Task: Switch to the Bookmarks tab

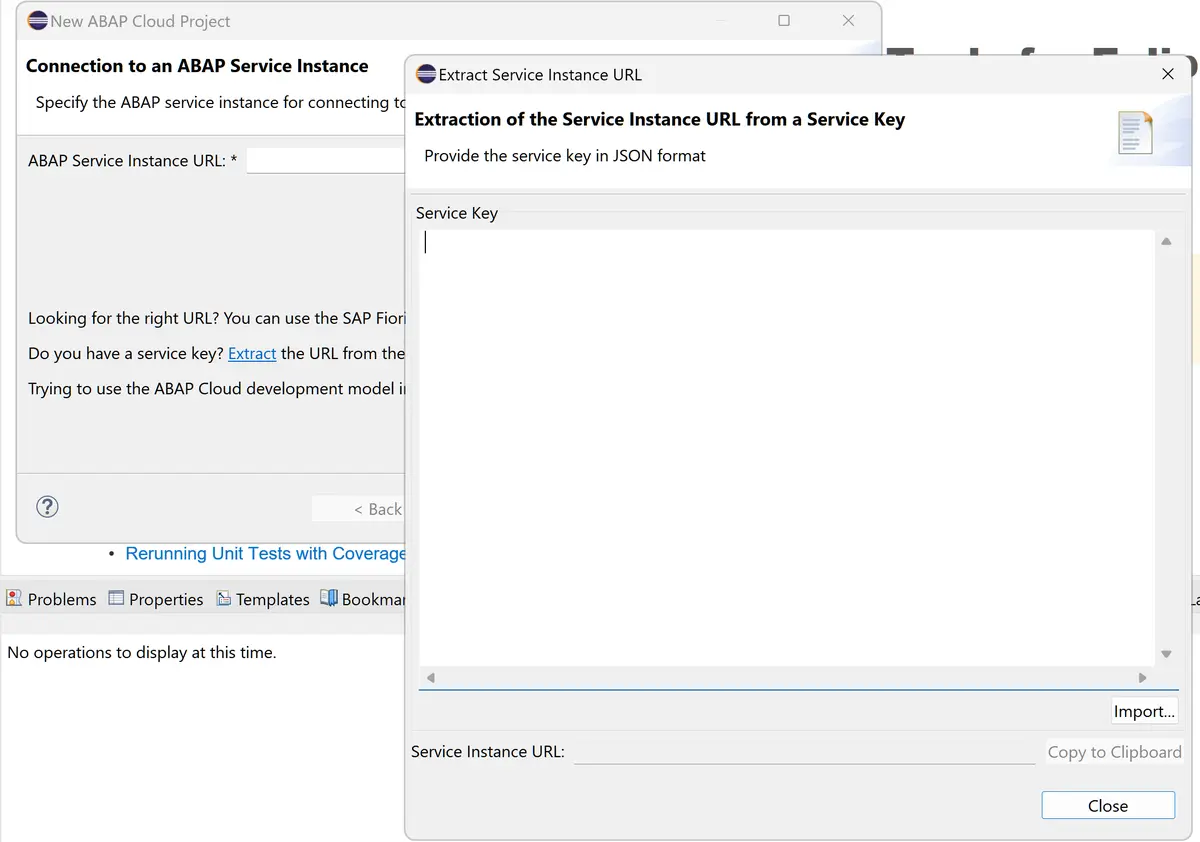Action: click(363, 599)
